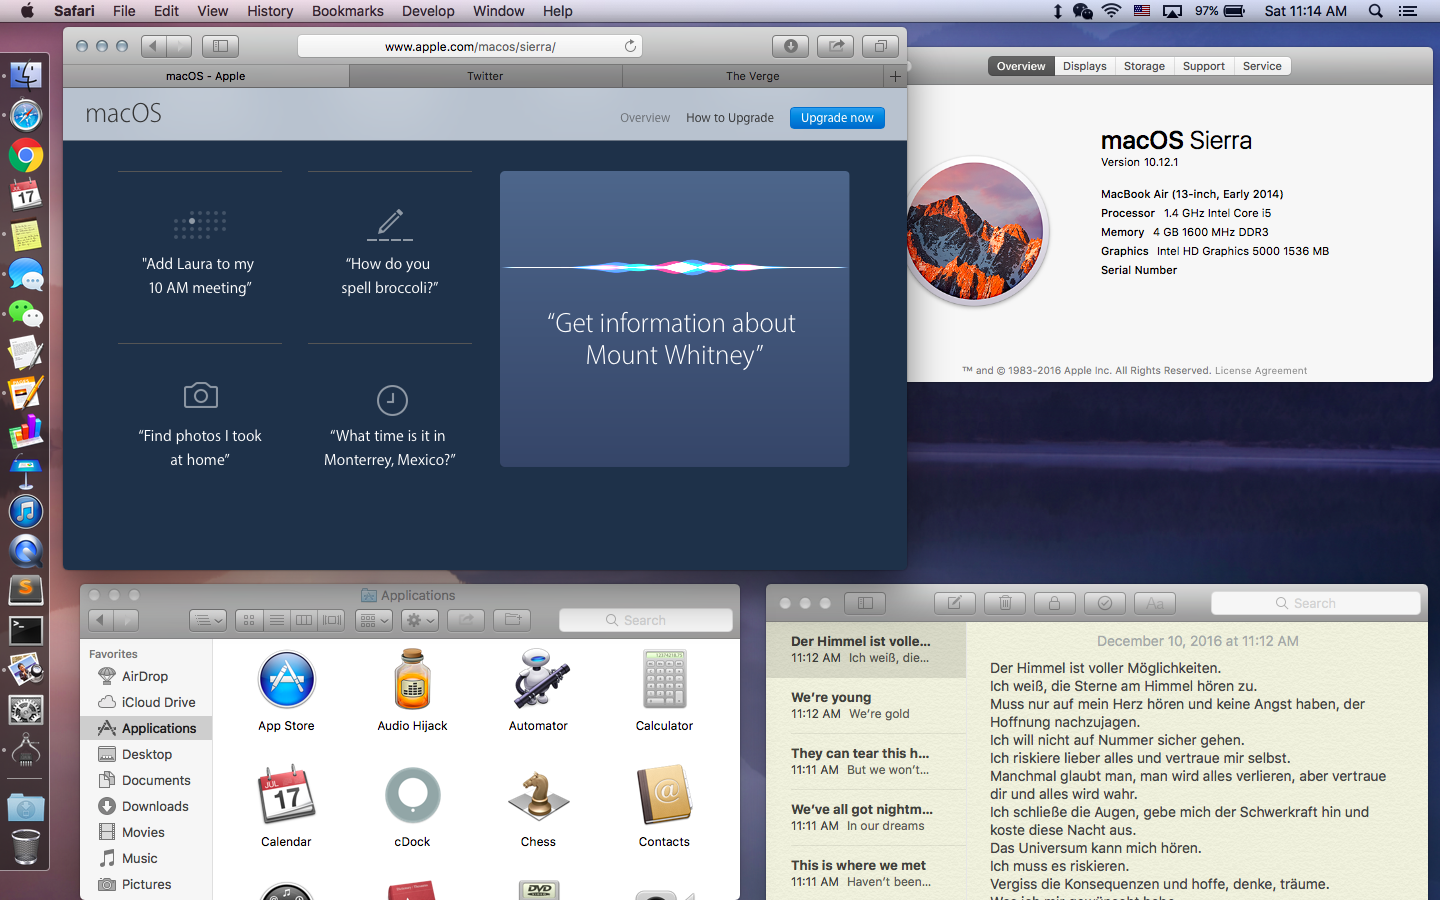1440x900 pixels.
Task: Select the cDock application icon
Action: tap(412, 796)
